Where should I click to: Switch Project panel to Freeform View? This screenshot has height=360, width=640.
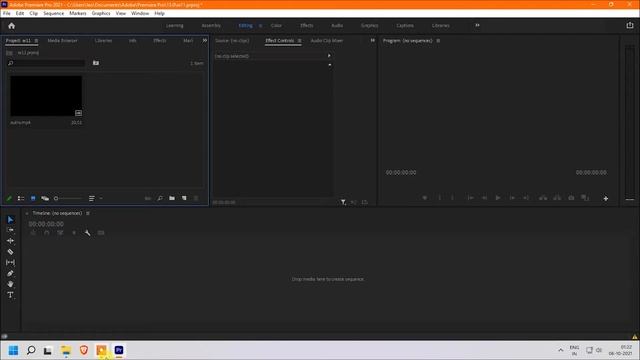pos(45,198)
